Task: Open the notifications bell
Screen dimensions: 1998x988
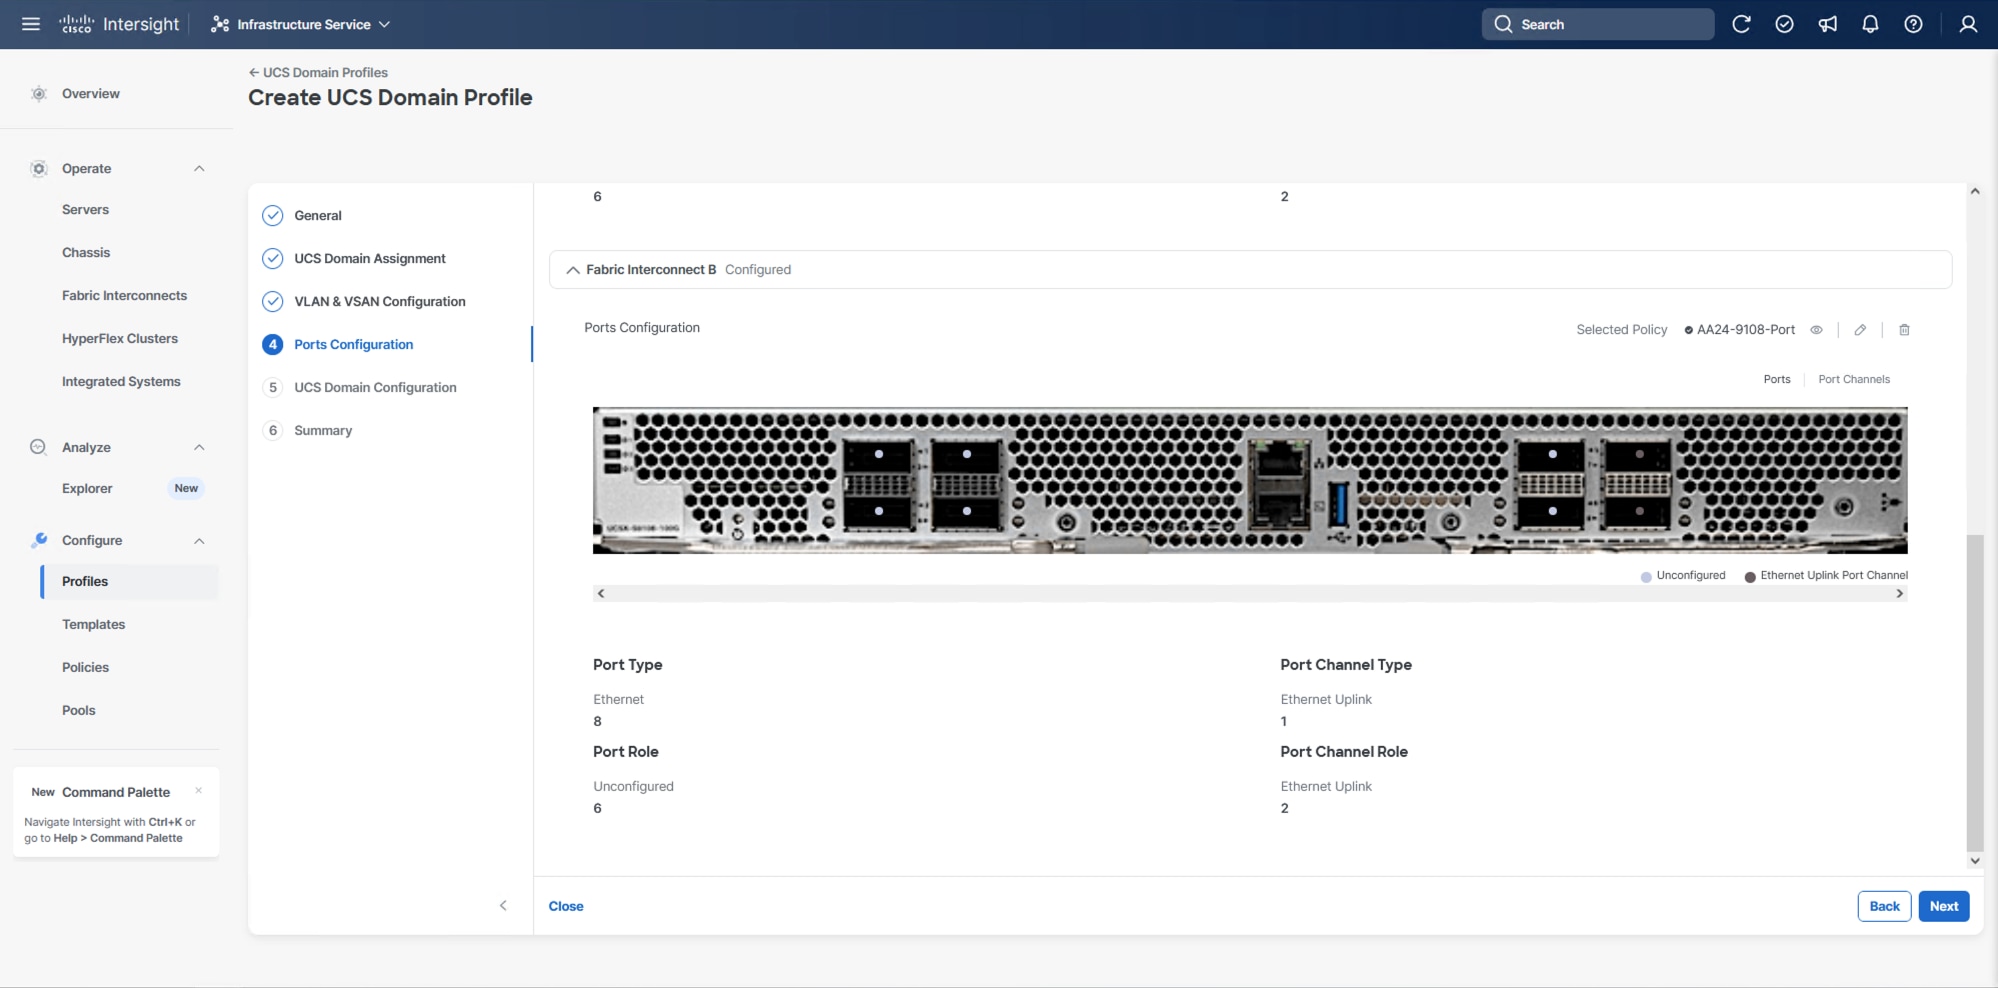Action: [1870, 24]
